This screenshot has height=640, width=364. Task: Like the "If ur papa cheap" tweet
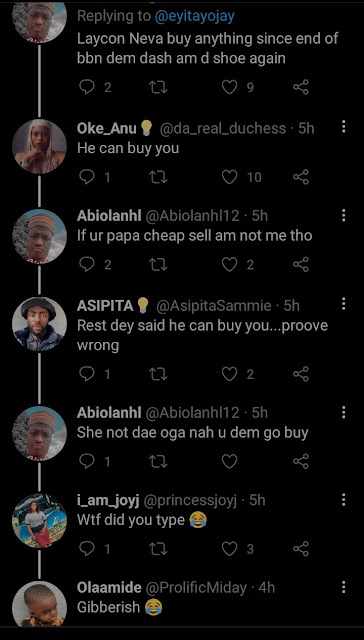229,264
